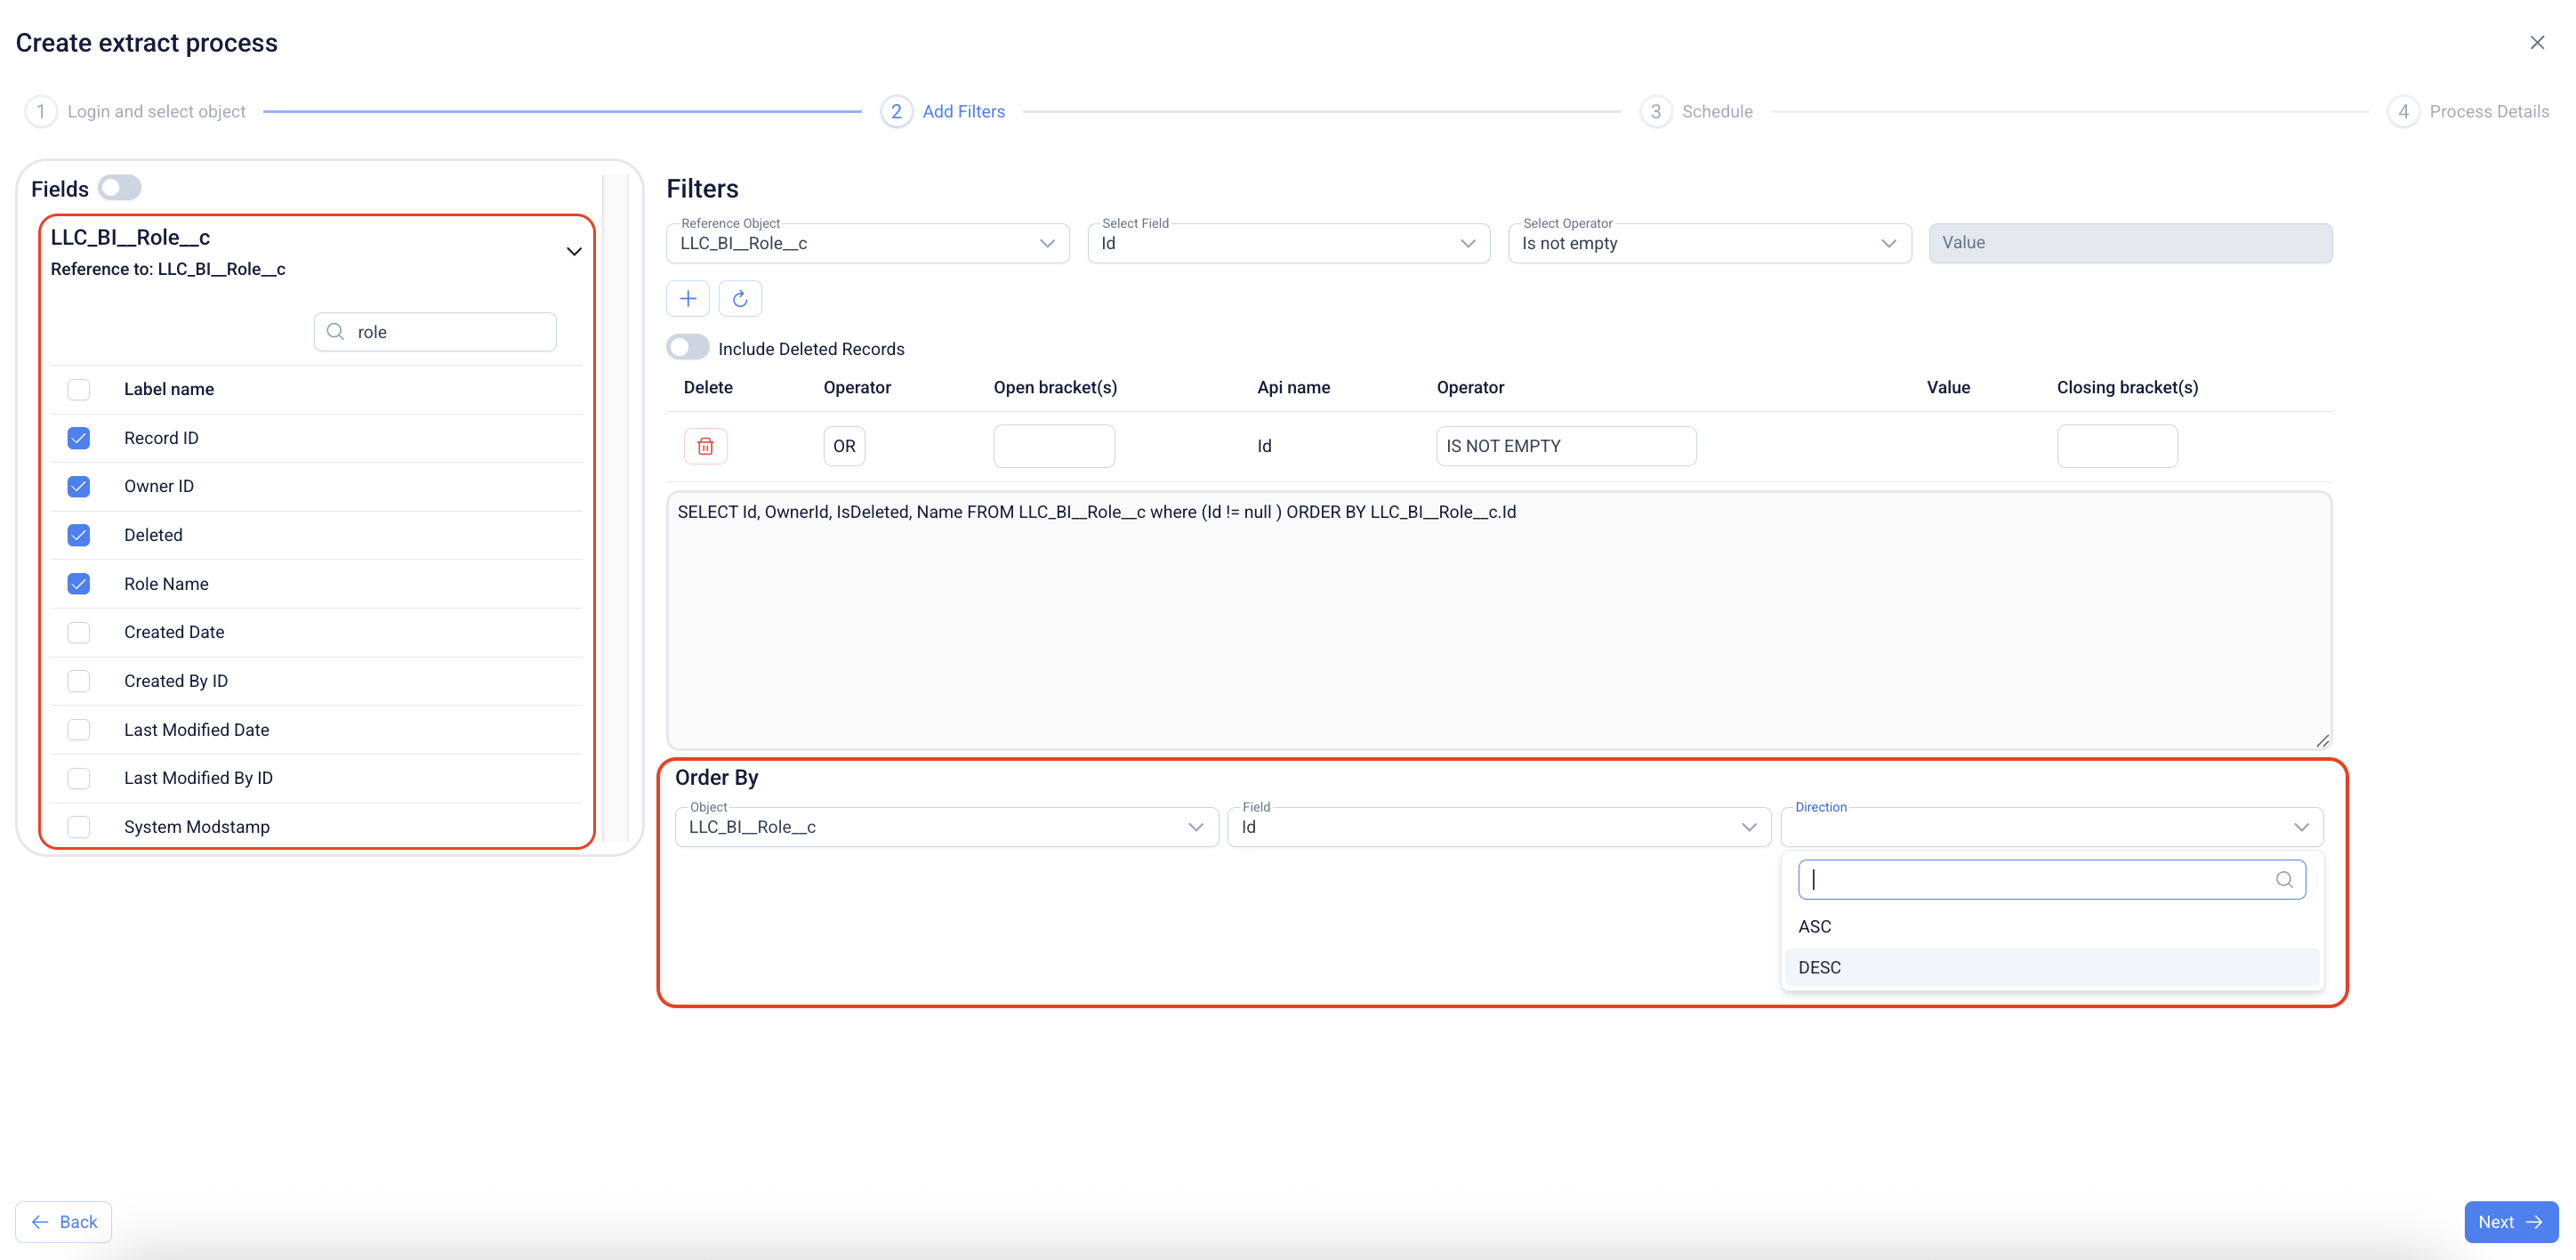
Task: Click the SOQL query text area
Action: pos(1498,620)
